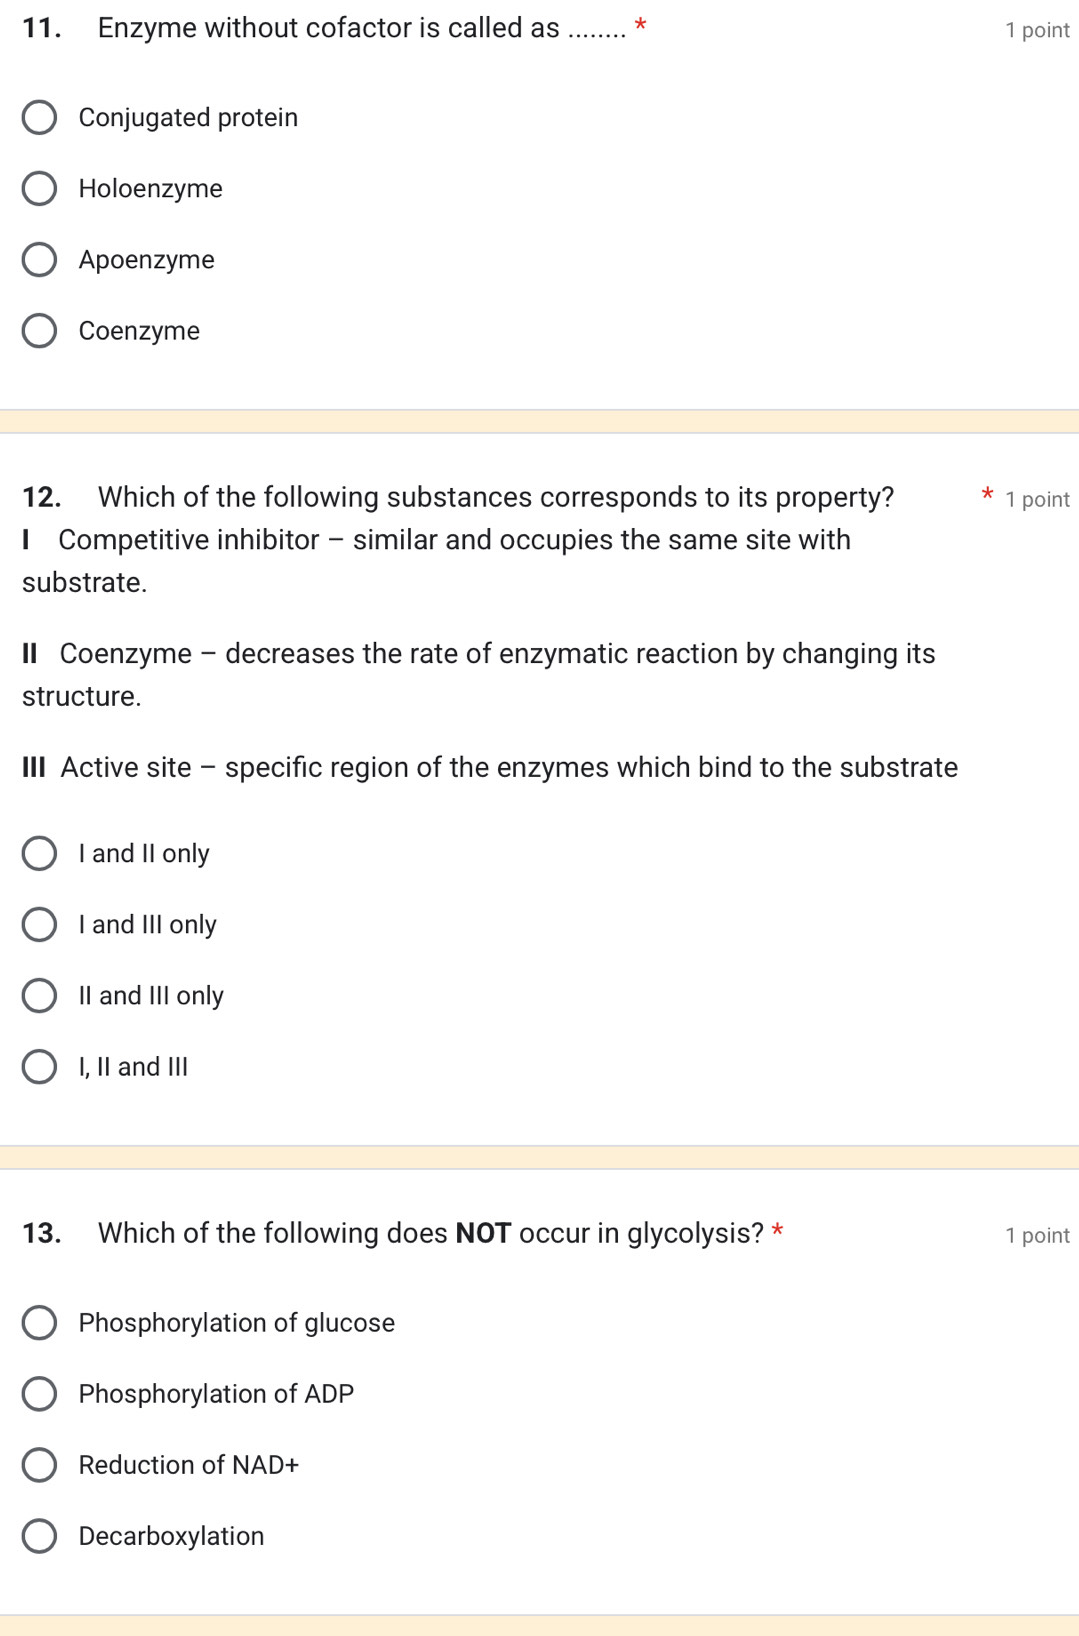
Task: Choose Apoenzyme as the answer
Action: pyautogui.click(x=40, y=260)
